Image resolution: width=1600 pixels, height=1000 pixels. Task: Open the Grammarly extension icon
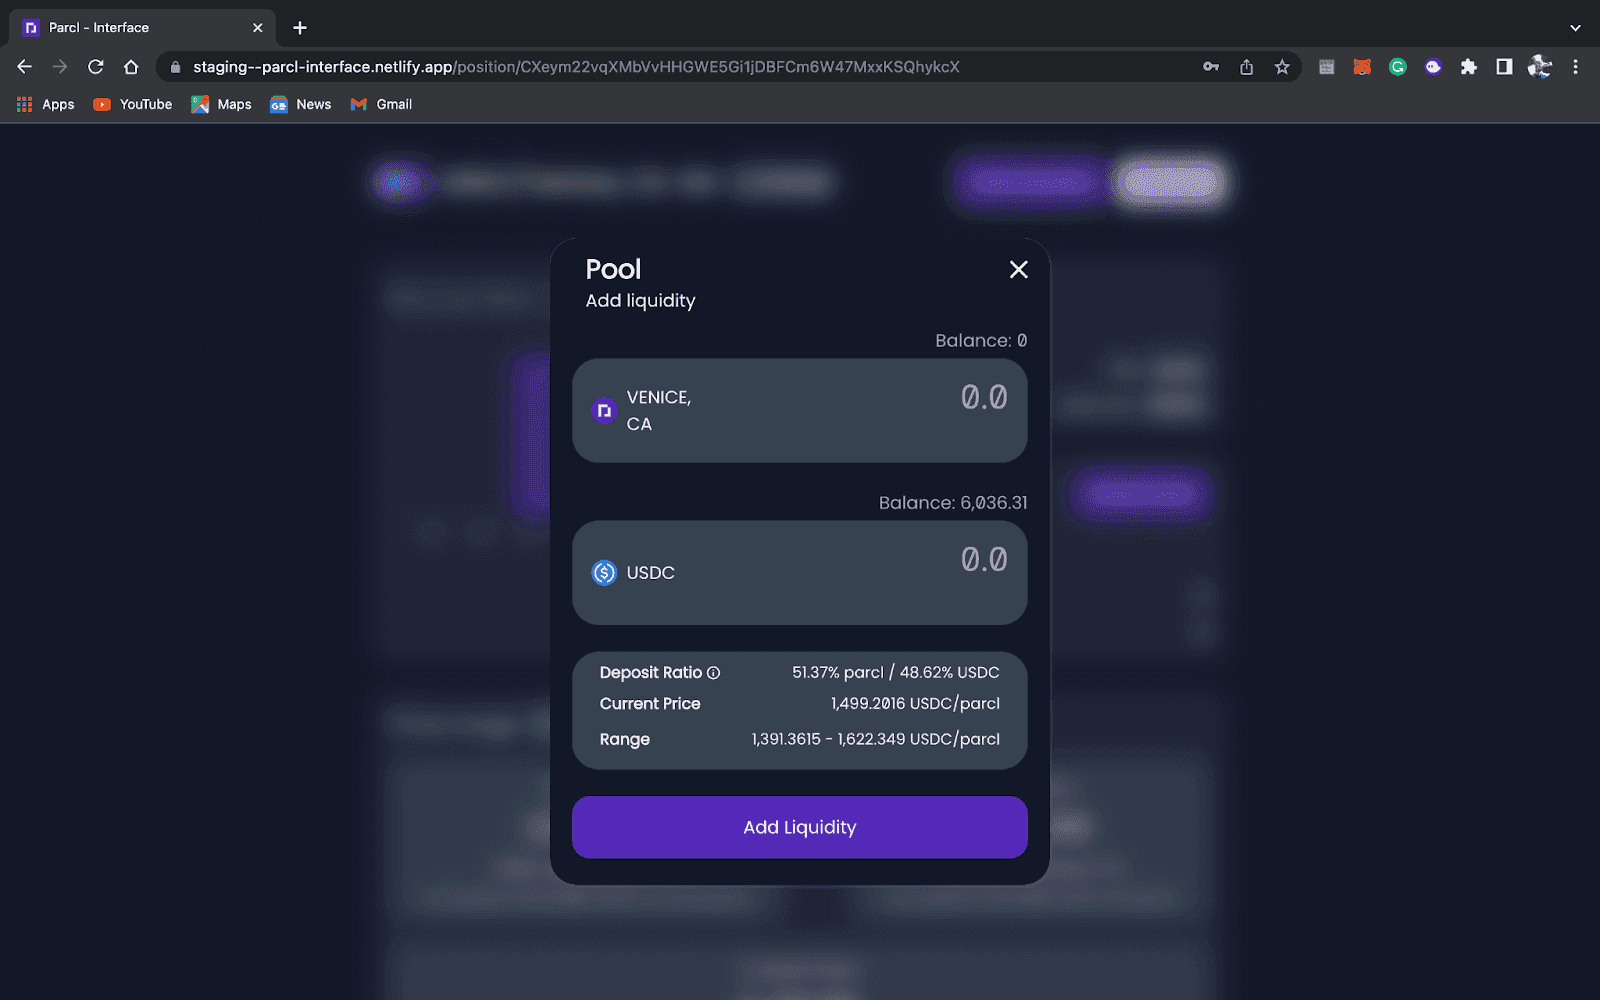[1398, 67]
